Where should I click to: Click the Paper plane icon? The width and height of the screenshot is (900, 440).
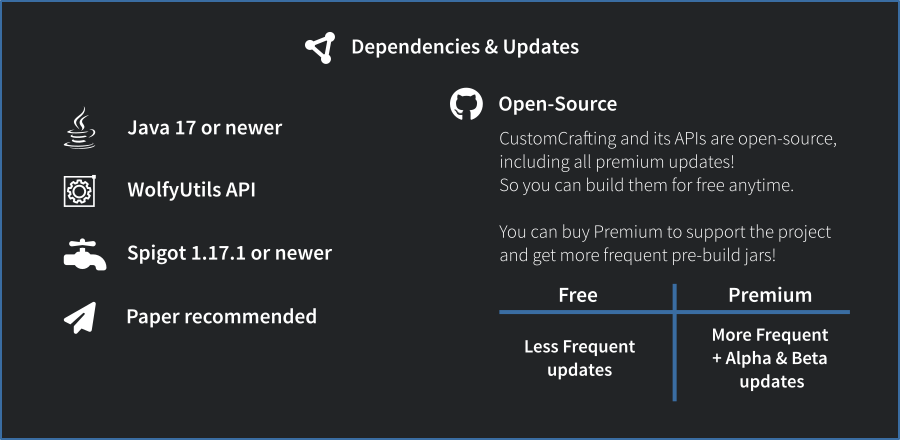[79, 317]
